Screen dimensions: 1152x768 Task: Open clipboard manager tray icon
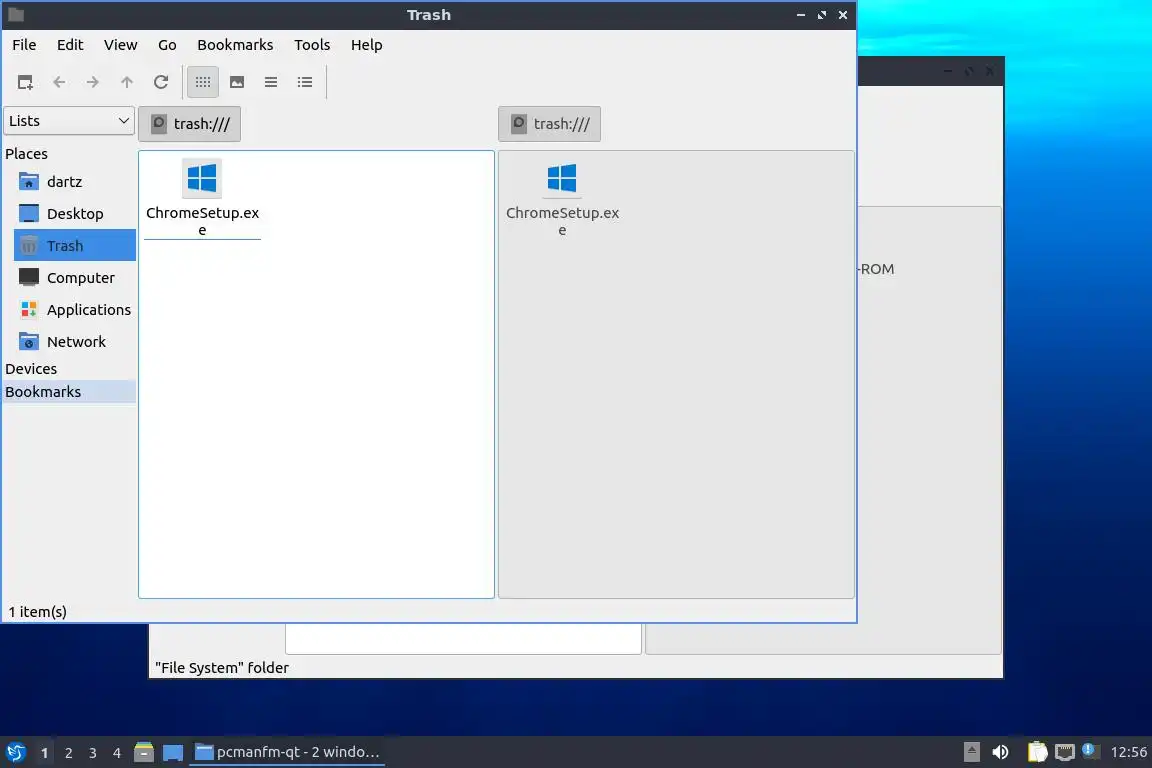point(1037,752)
